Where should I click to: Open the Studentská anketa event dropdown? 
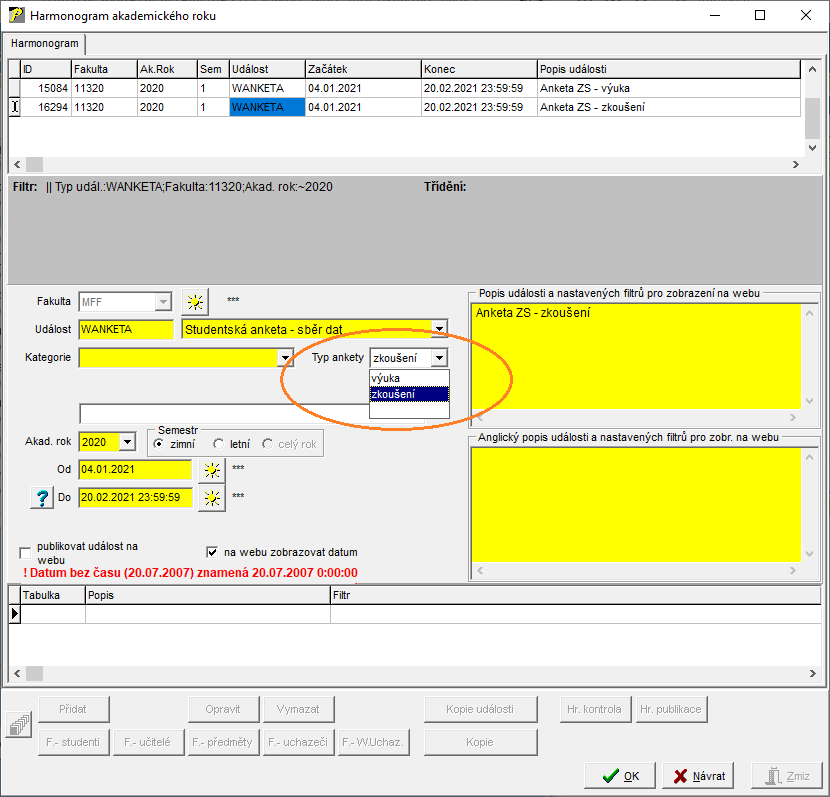439,329
